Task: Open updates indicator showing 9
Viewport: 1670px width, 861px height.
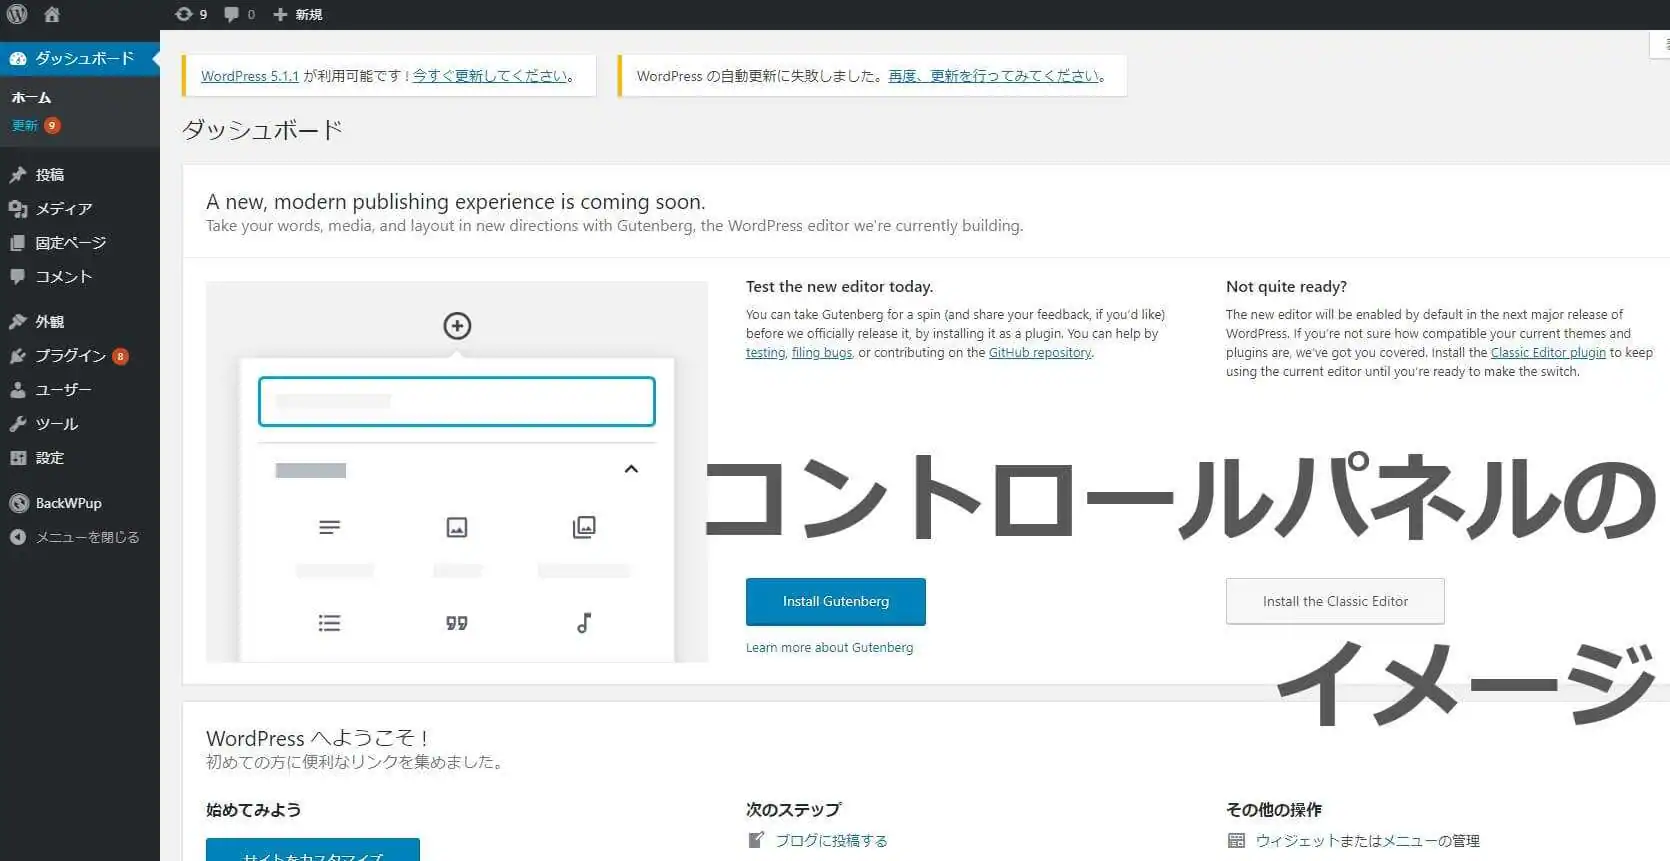Action: 191,14
